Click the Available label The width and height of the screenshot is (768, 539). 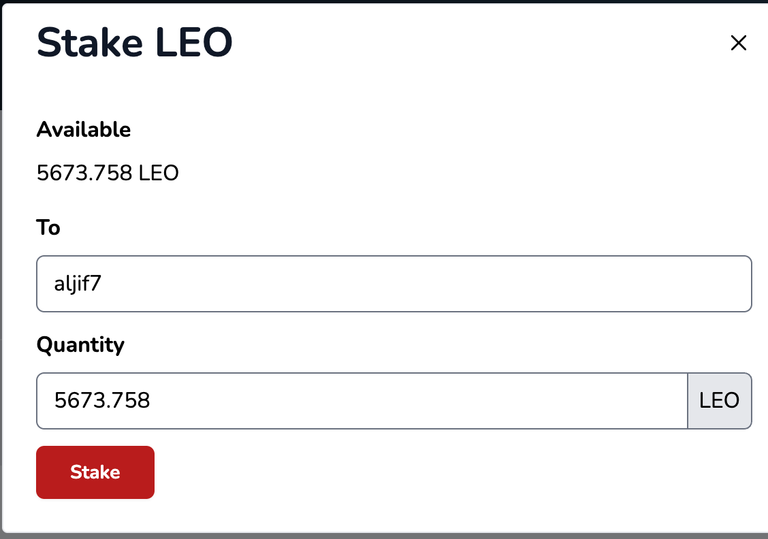tap(84, 130)
